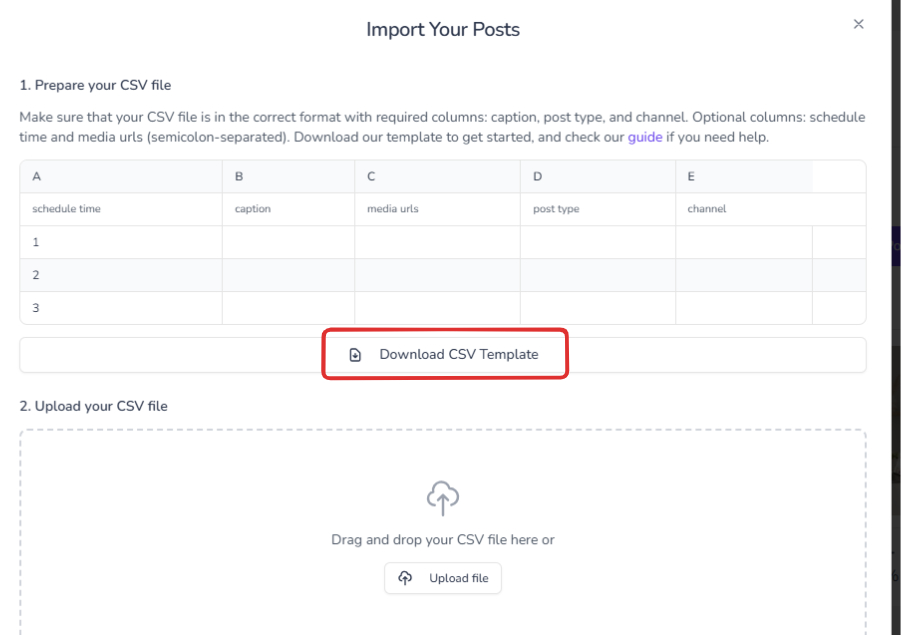
Task: Click the channel column cell
Action: tap(707, 209)
